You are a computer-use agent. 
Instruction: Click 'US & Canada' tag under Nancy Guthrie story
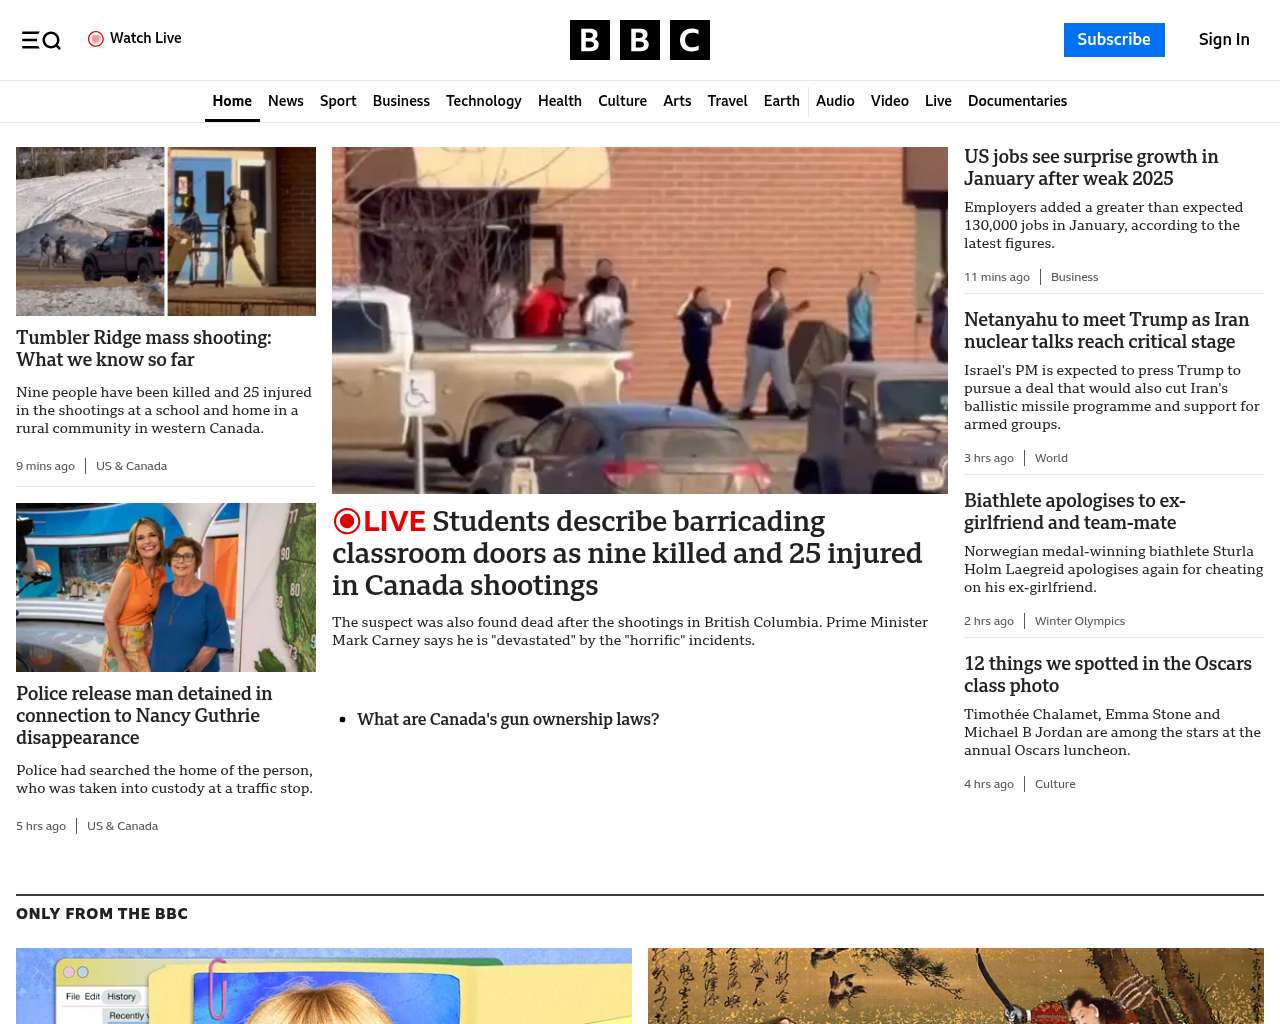[122, 826]
